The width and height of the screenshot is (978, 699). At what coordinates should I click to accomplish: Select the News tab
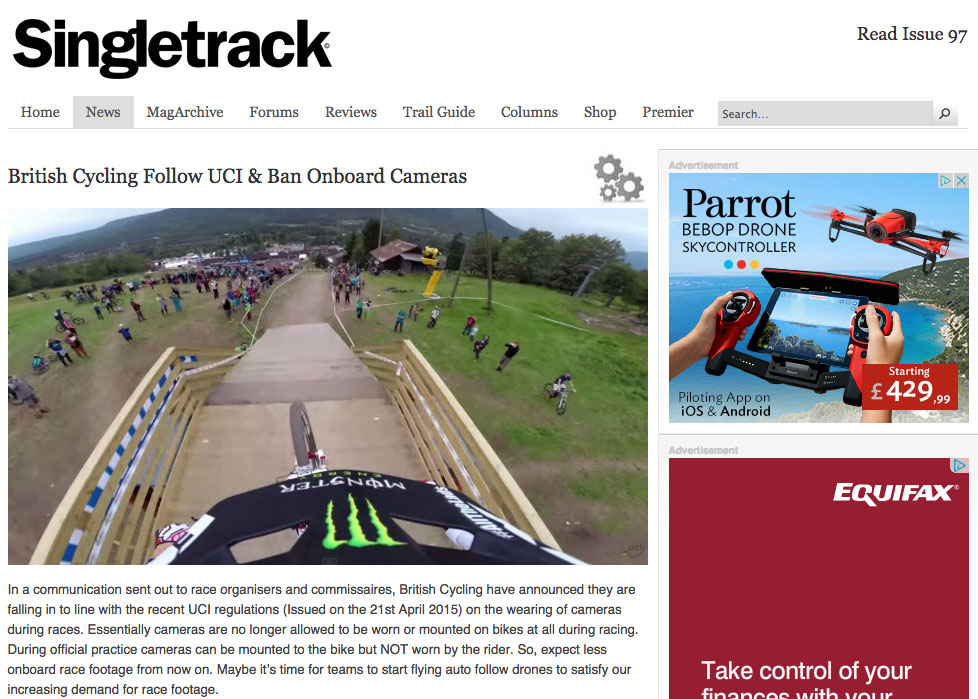103,112
